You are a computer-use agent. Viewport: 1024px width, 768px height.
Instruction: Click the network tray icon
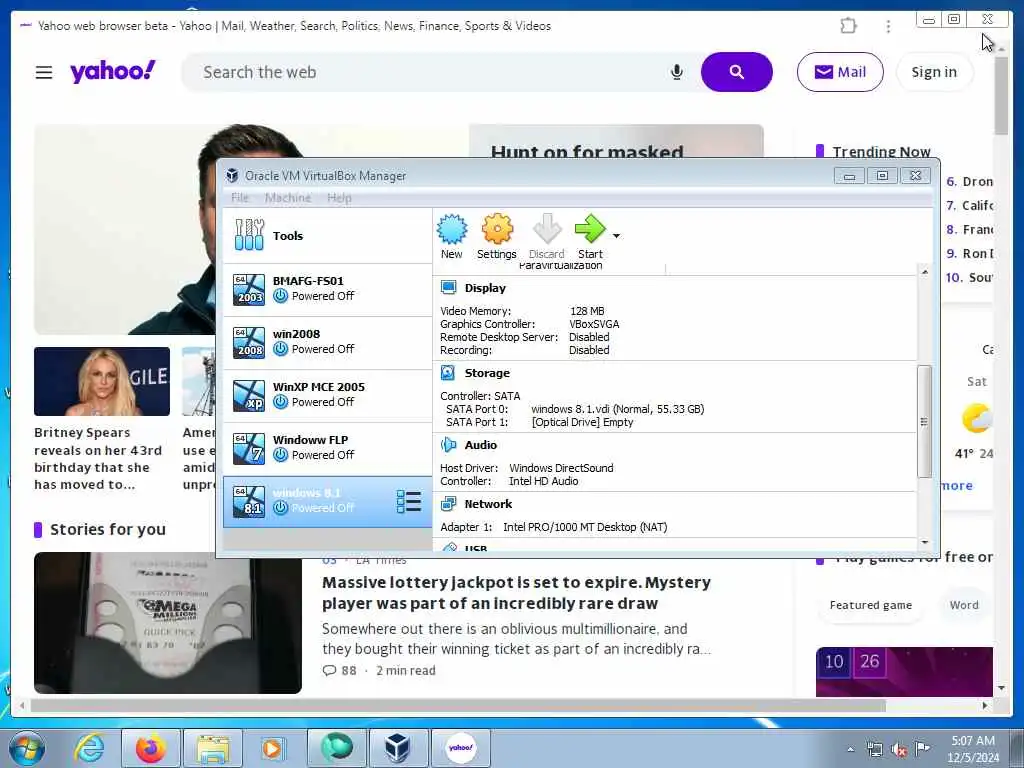coord(874,750)
